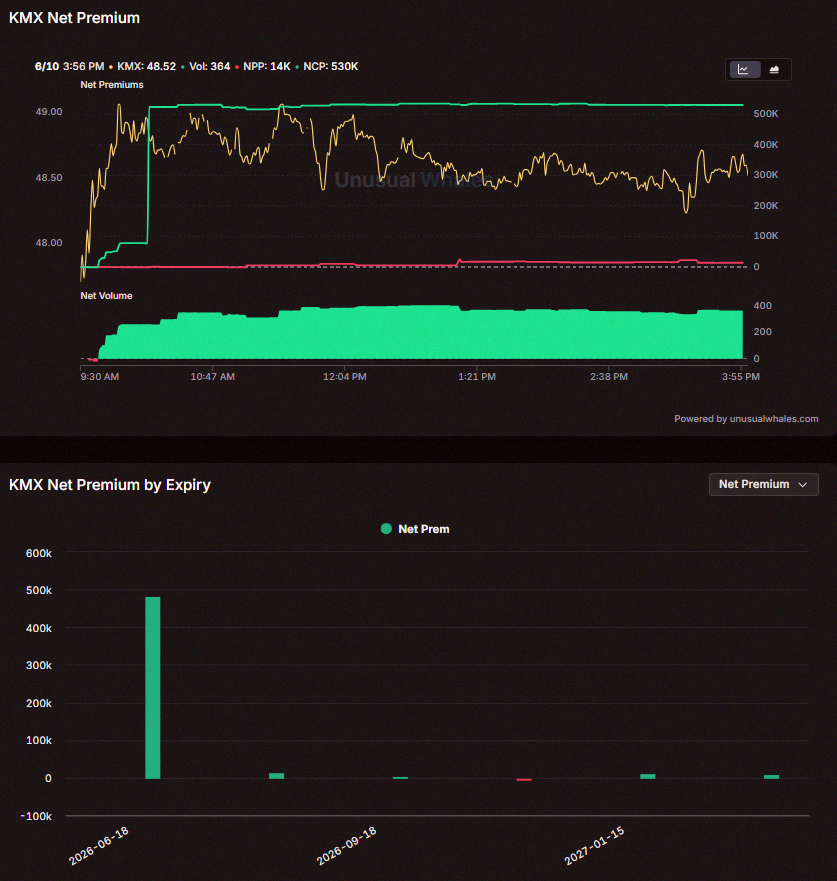Select the red negative net premium bar
837x881 pixels.
(524, 780)
